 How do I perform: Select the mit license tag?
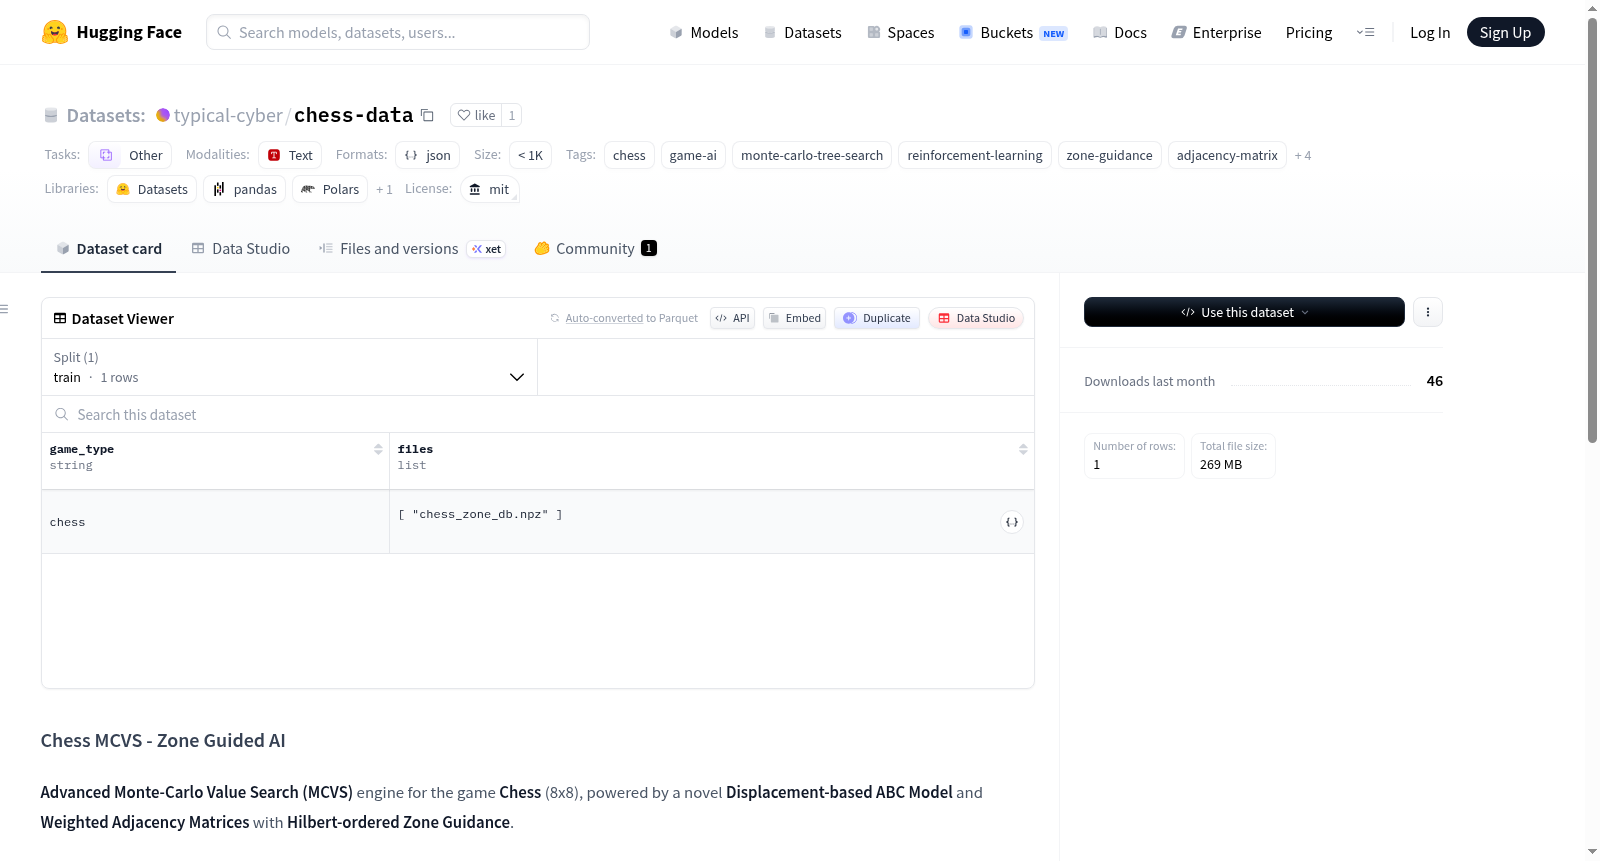tap(490, 189)
